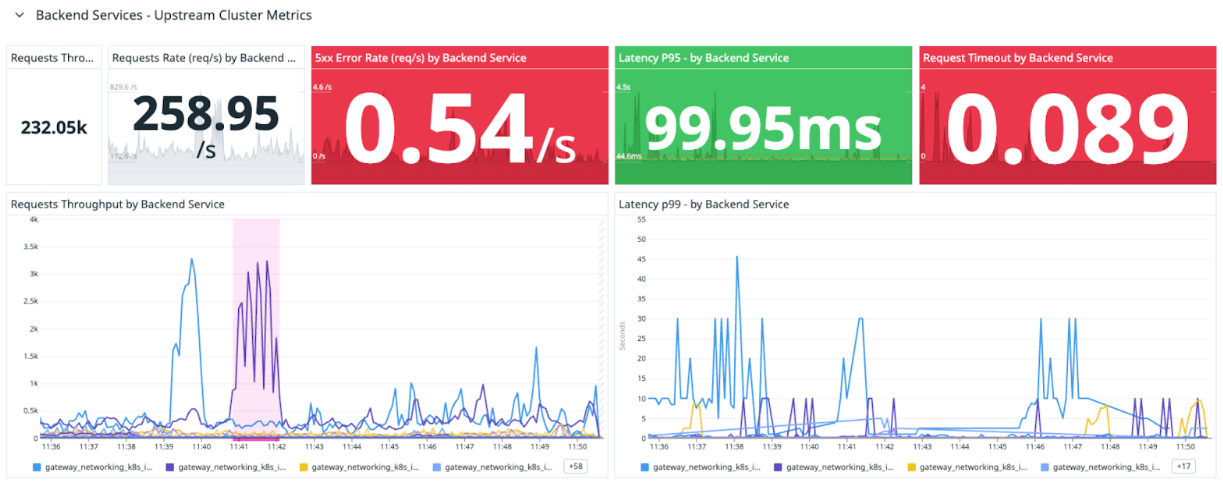Expand the +17 legend overflow button
The width and height of the screenshot is (1223, 490).
coord(1183,467)
